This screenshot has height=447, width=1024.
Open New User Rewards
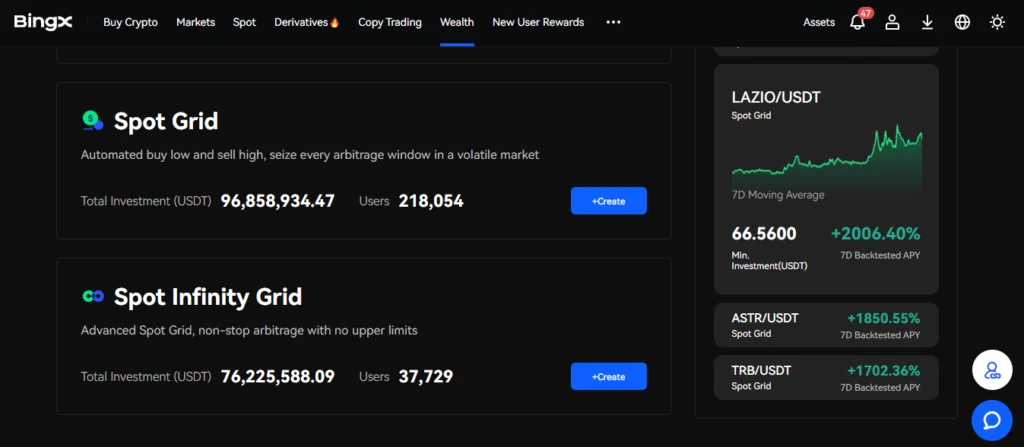click(538, 22)
